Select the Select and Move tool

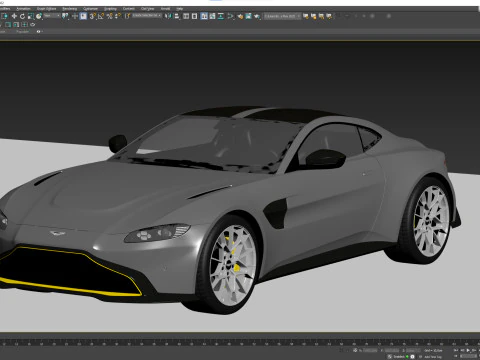point(14,16)
